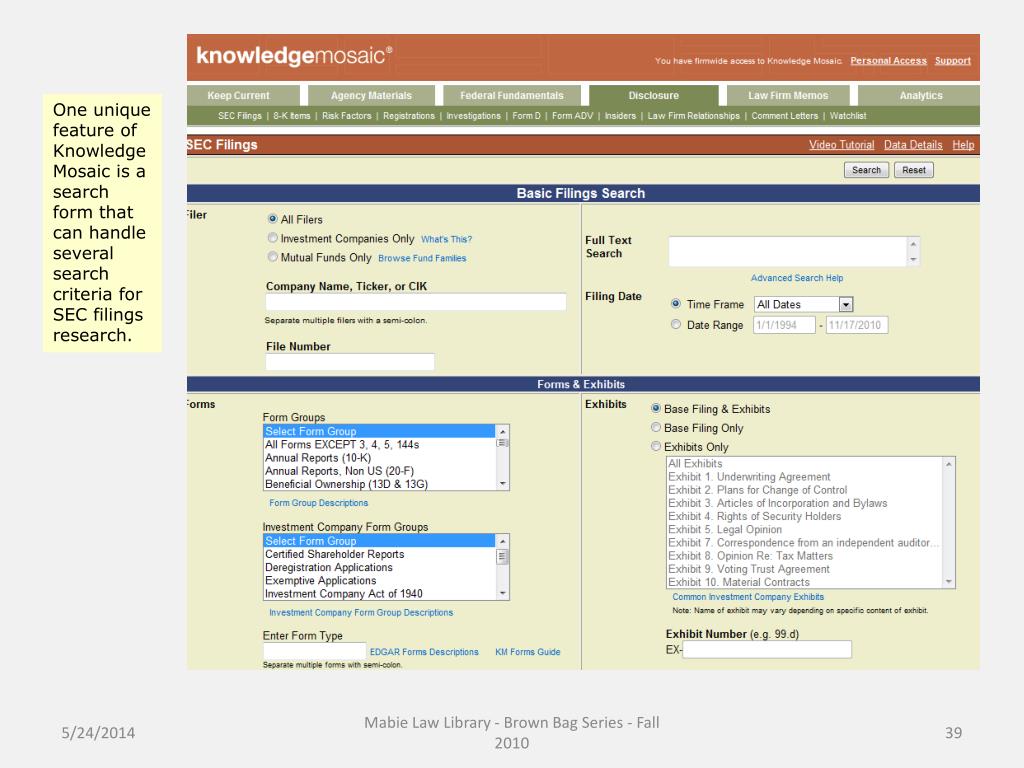Screen dimensions: 1024x768
Task: Open 8-K Items submenu link
Action: (292, 116)
